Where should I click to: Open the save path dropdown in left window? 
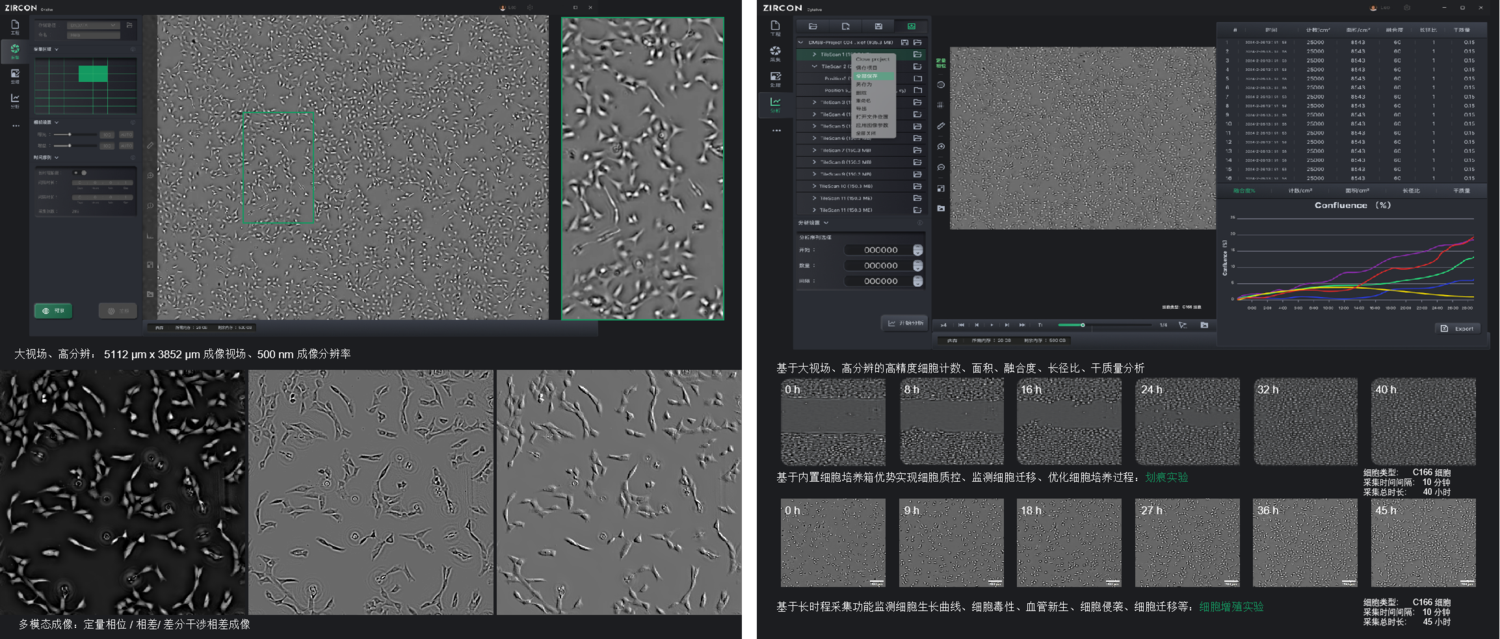point(93,23)
